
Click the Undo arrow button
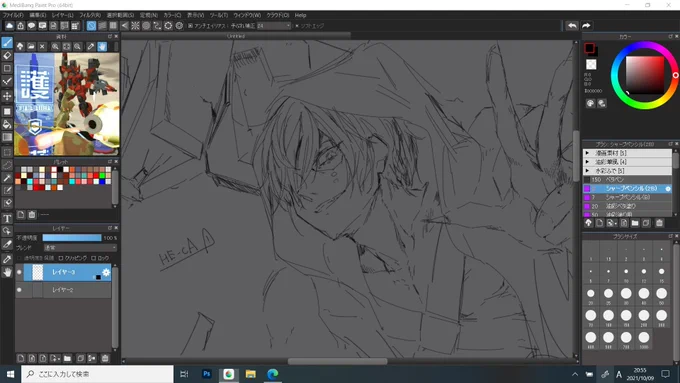tap(572, 26)
